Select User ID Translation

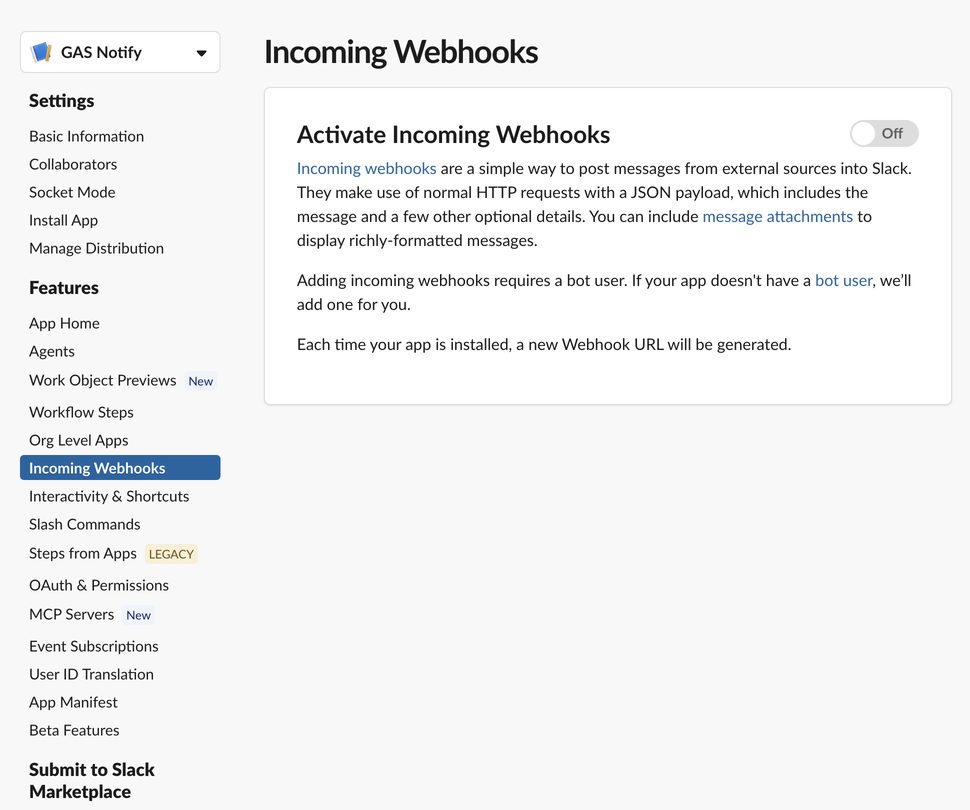92,674
